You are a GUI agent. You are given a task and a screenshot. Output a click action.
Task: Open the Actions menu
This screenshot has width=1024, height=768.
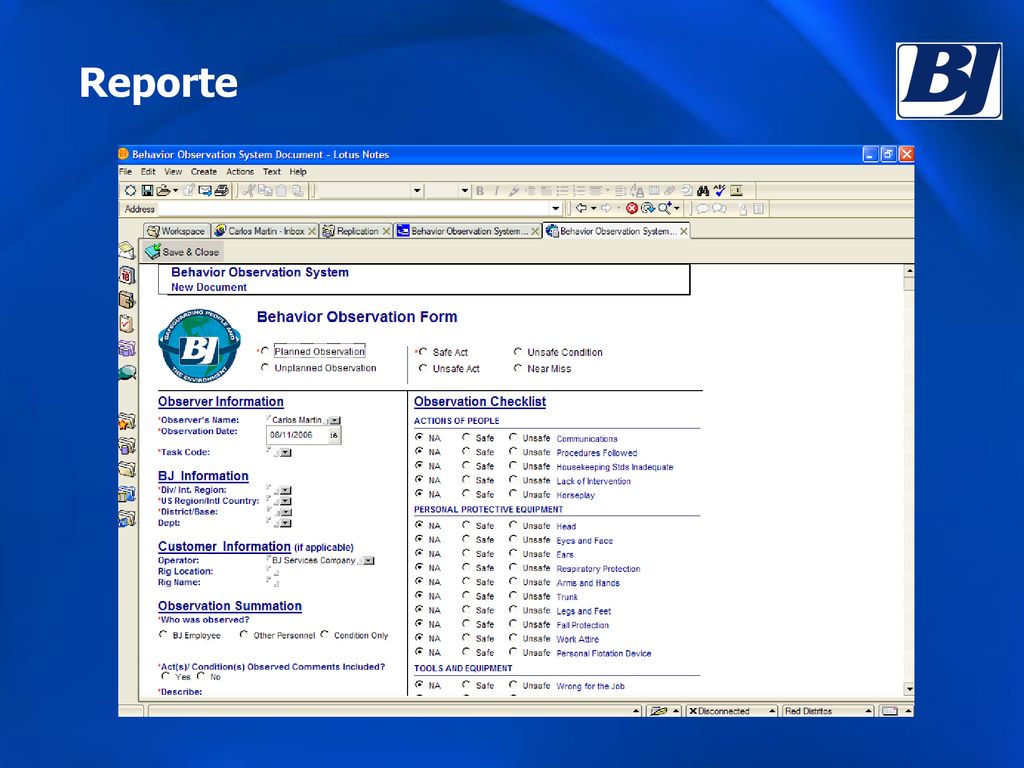pyautogui.click(x=240, y=172)
